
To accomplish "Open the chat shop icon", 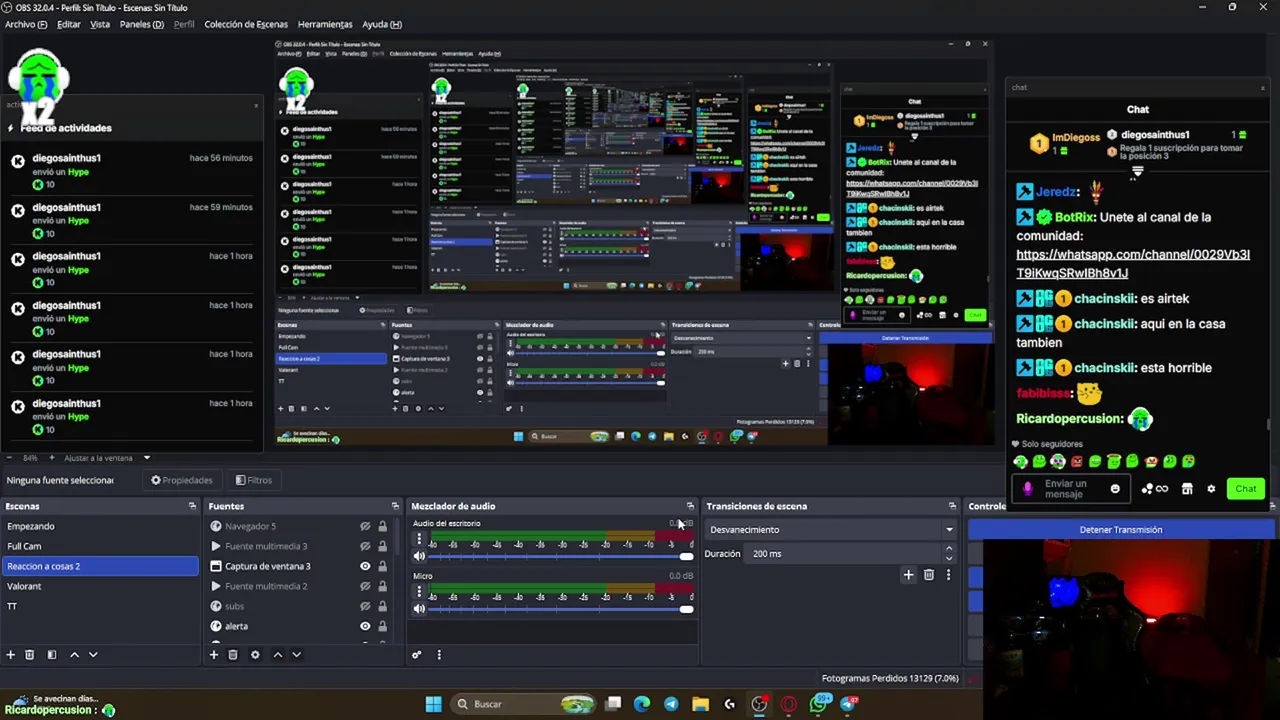I will [1187, 489].
